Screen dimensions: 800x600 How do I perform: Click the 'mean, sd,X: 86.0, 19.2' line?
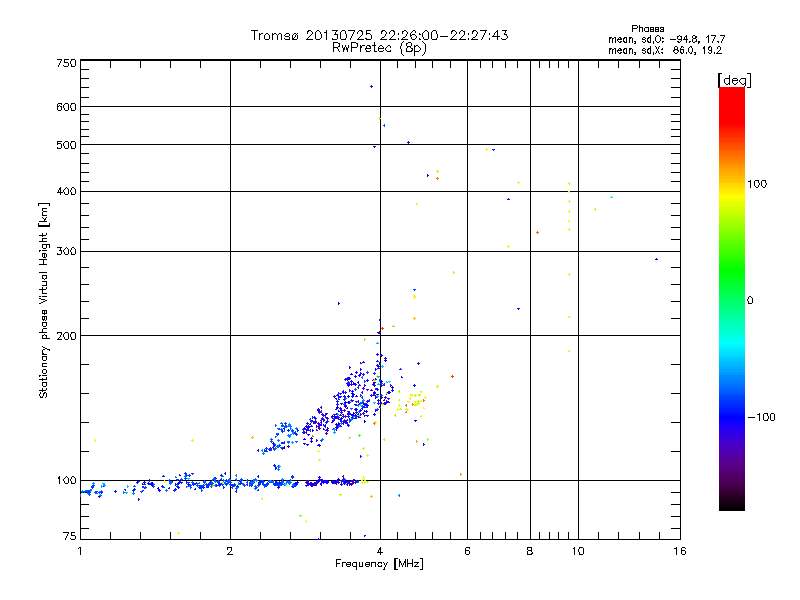pos(665,51)
